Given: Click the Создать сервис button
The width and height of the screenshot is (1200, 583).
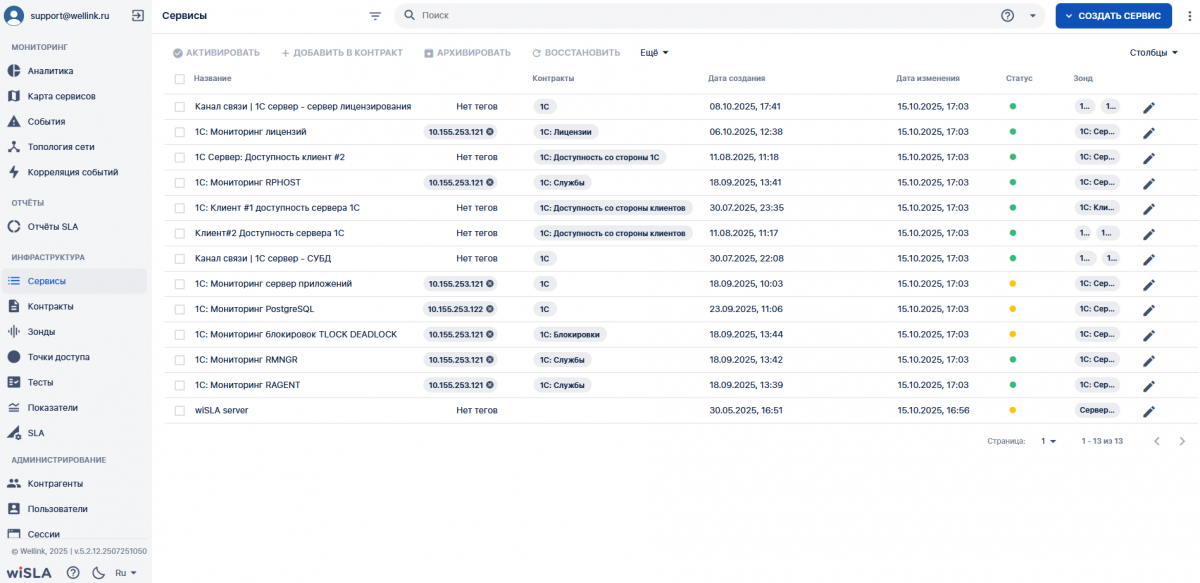Looking at the screenshot, I should pos(1113,16).
